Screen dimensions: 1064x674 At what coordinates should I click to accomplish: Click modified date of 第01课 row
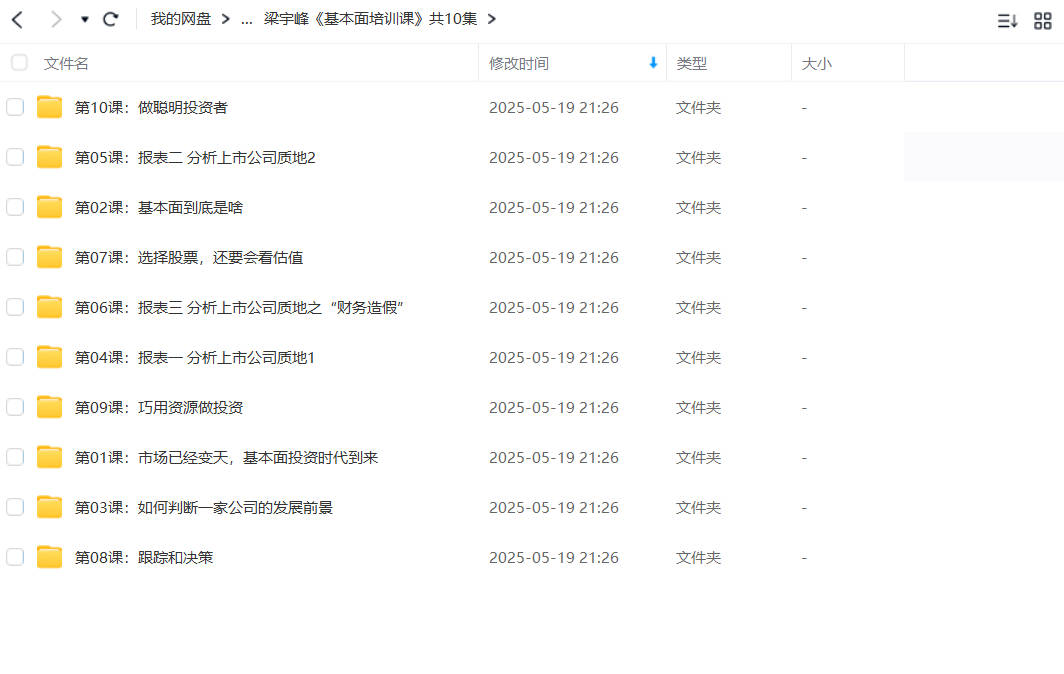pos(554,457)
